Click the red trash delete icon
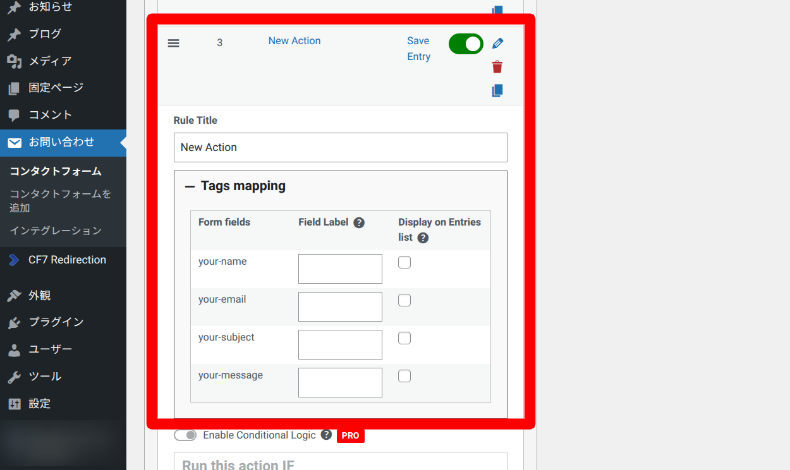Viewport: 790px width, 470px height. [497, 66]
